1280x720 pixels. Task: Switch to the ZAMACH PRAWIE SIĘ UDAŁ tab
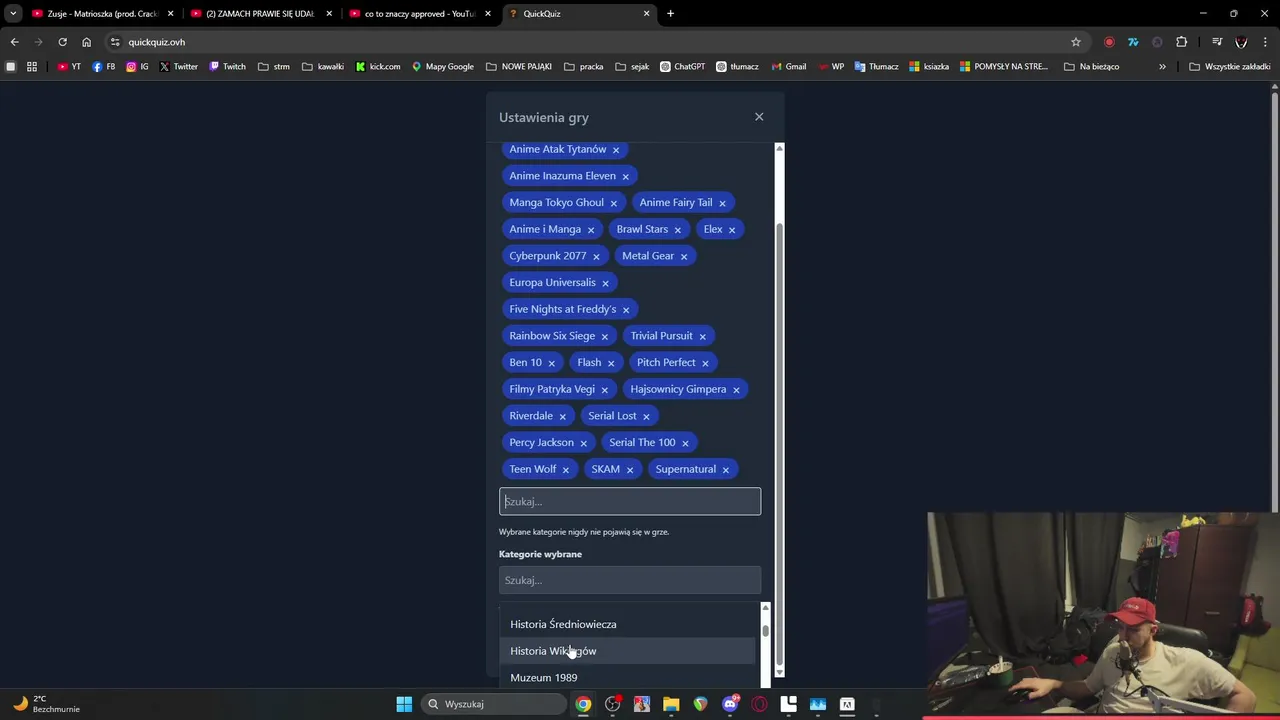260,14
